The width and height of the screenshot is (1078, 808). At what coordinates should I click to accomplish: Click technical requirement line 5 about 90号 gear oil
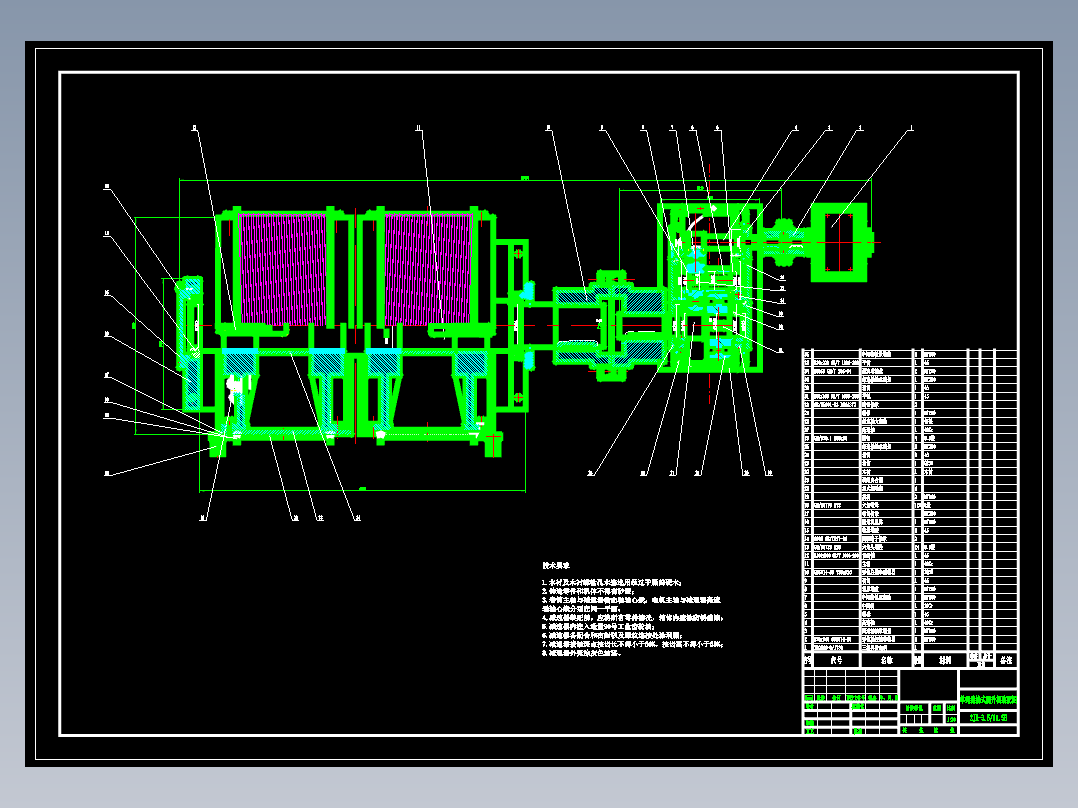tap(597, 626)
